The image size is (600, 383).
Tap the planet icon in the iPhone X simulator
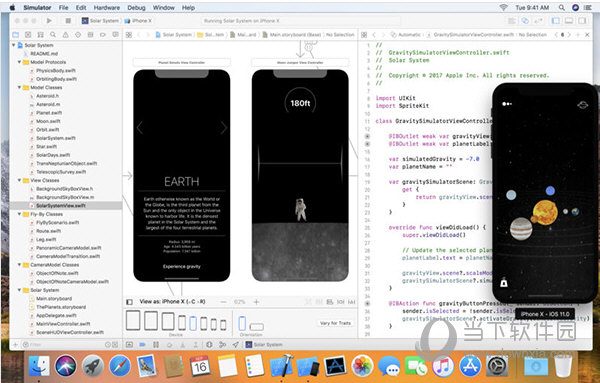[582, 105]
